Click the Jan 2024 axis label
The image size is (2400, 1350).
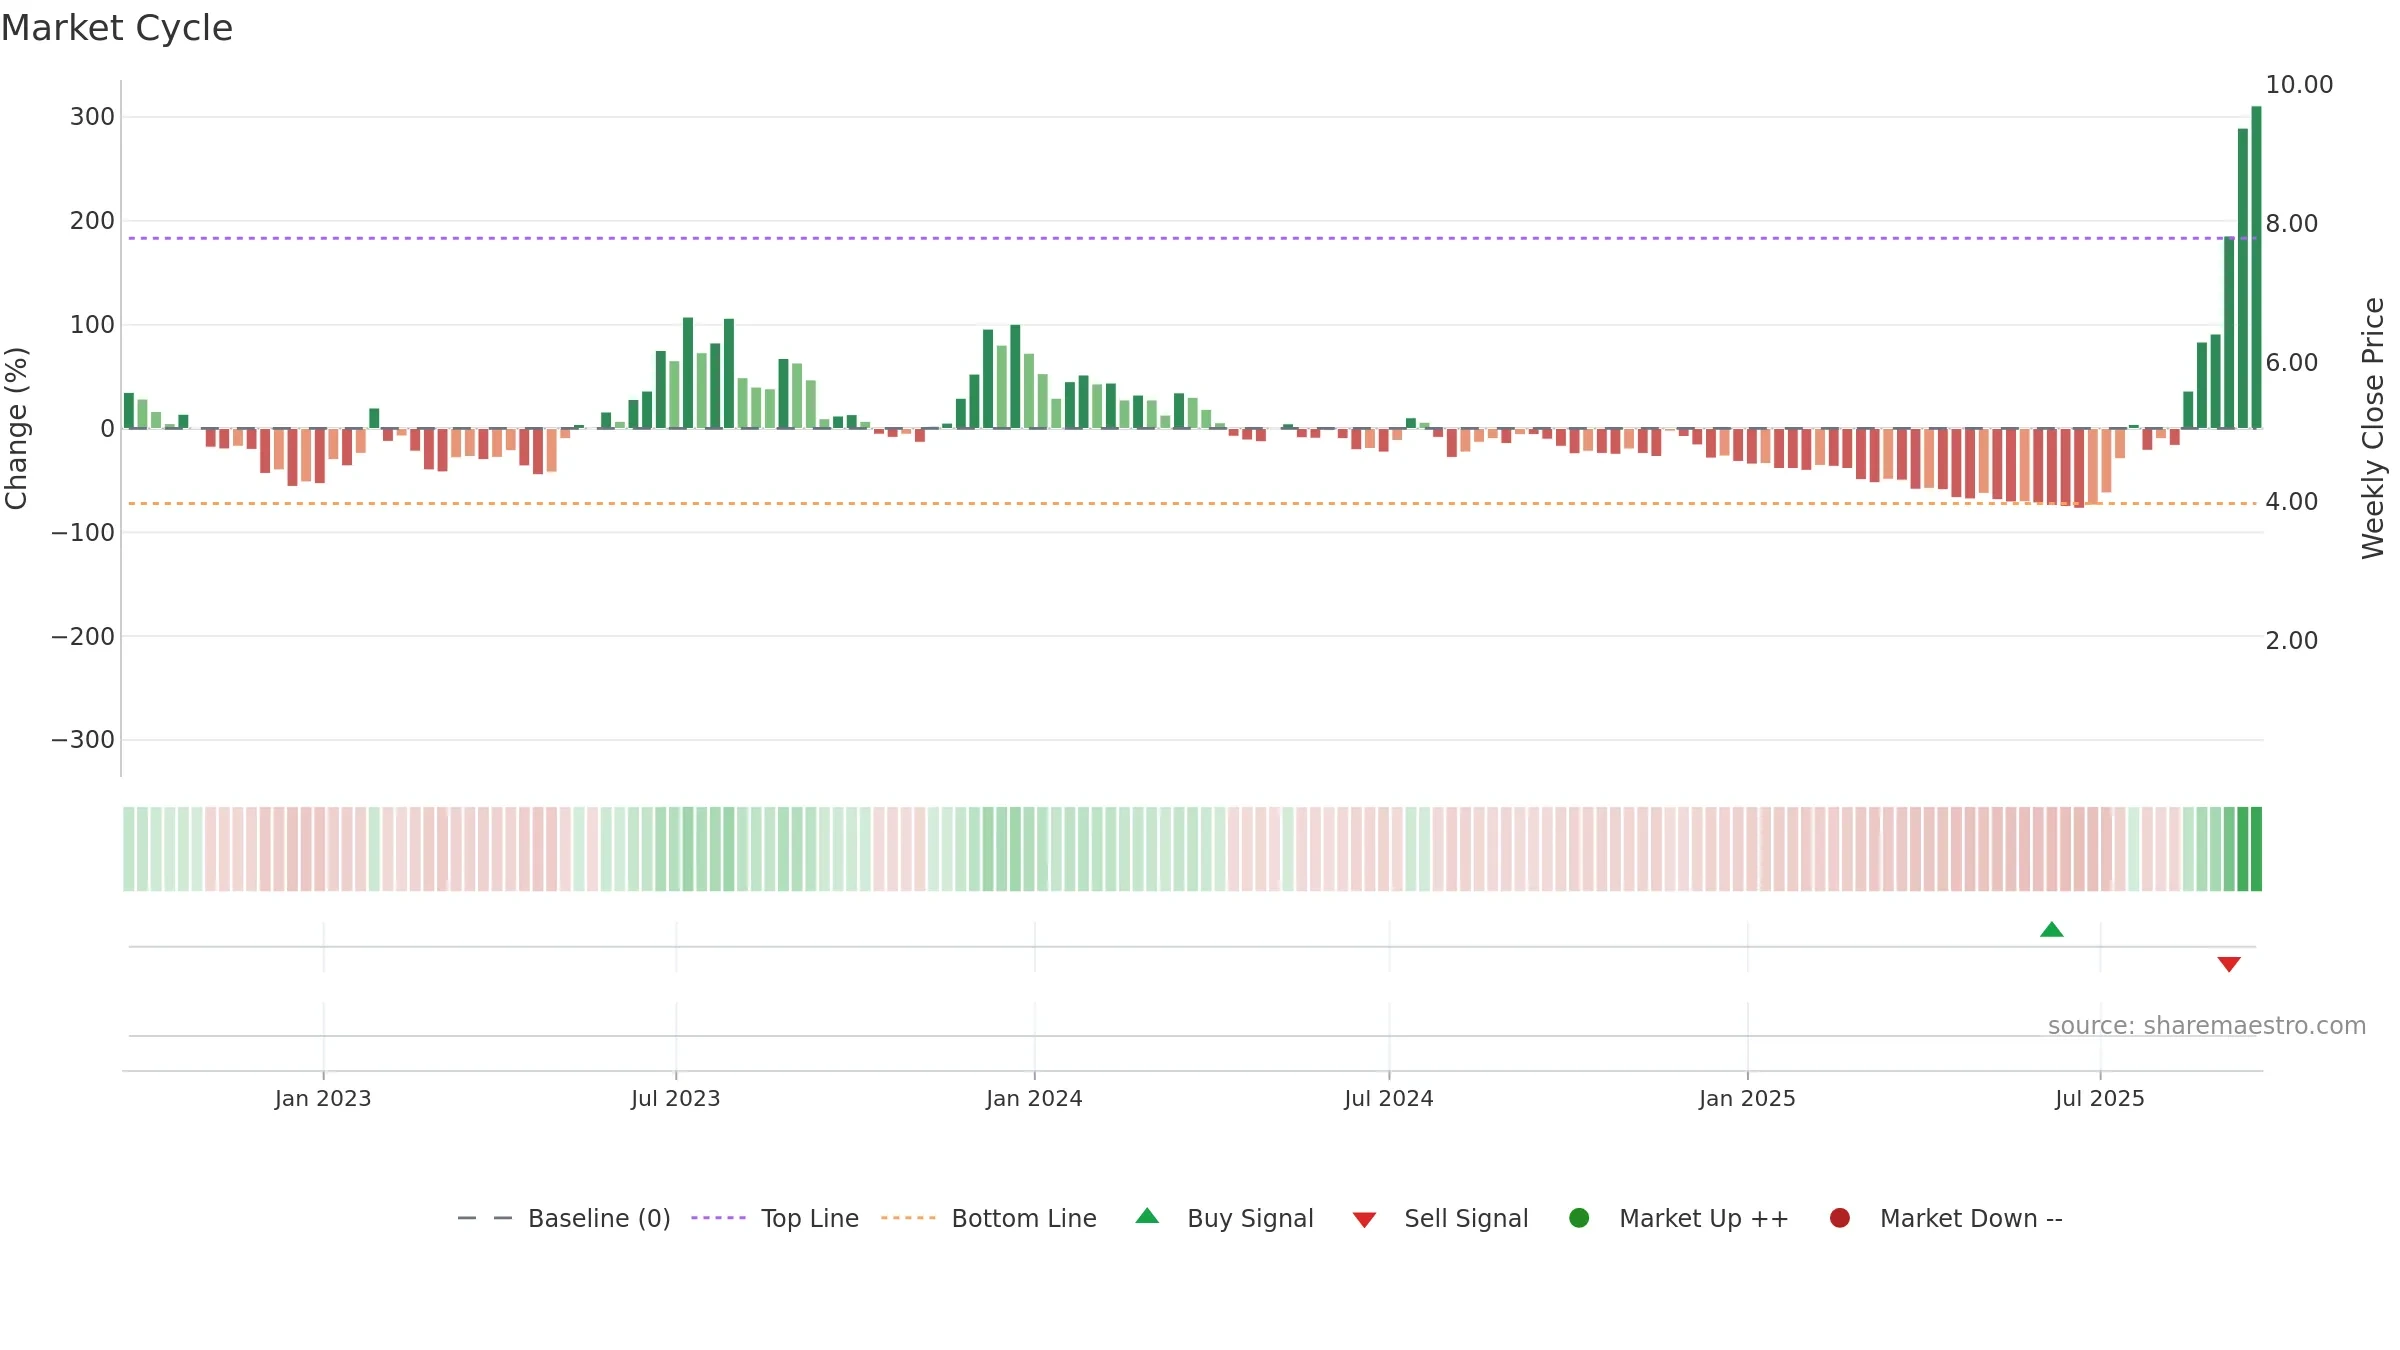pyautogui.click(x=1034, y=1099)
